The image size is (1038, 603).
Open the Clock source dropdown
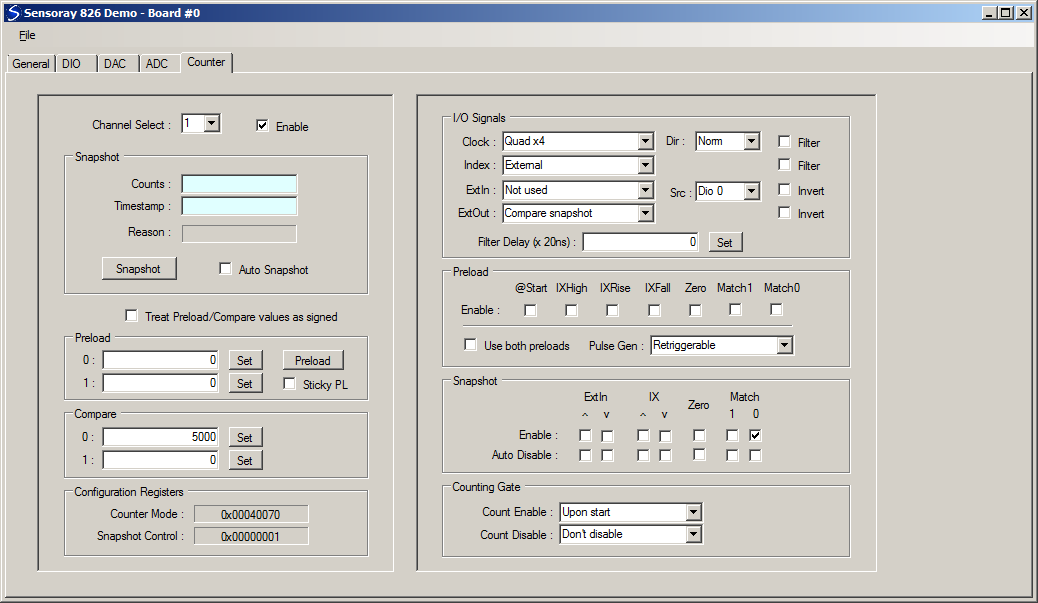pyautogui.click(x=579, y=141)
